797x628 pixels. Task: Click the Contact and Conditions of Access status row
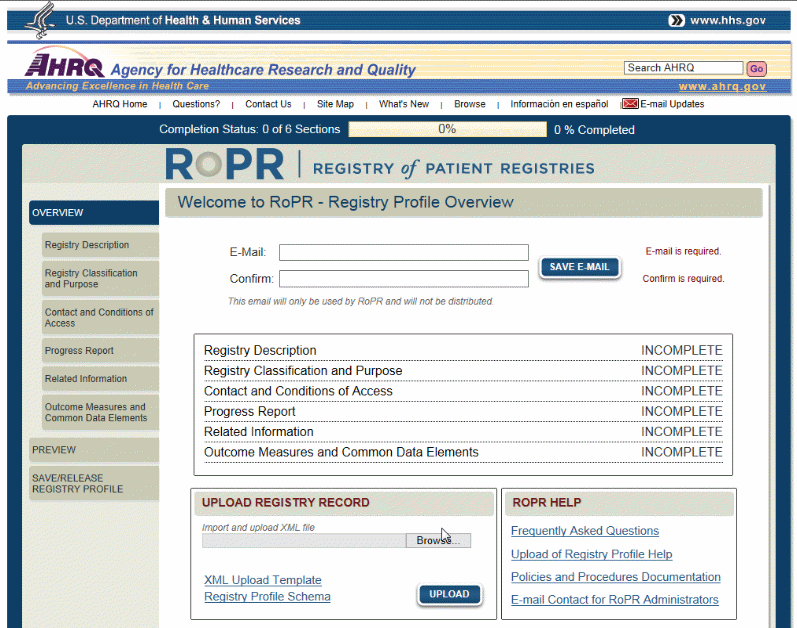[x=463, y=391]
